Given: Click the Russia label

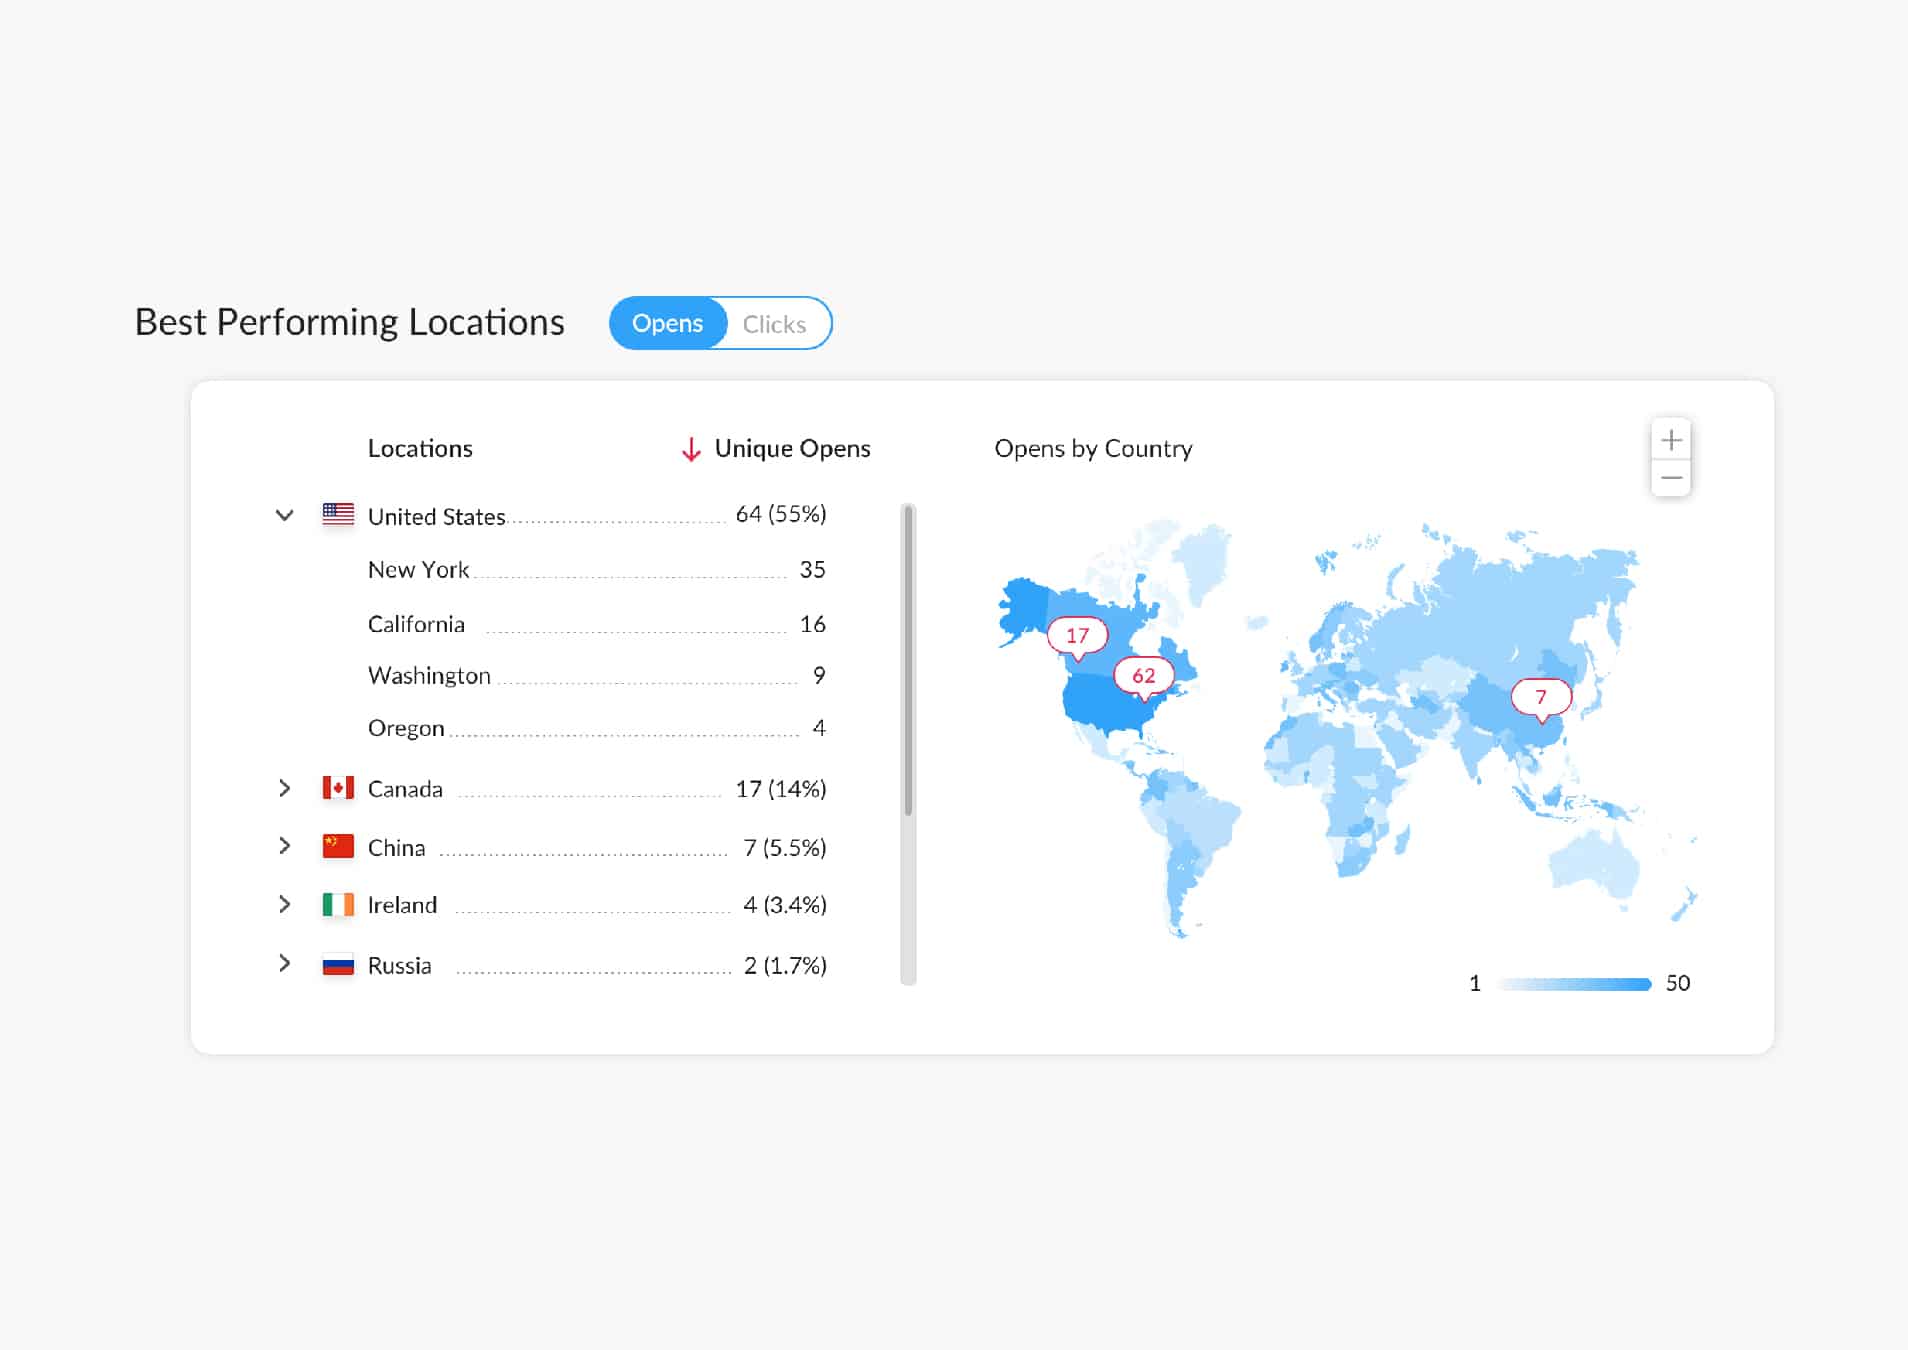Looking at the screenshot, I should [x=399, y=966].
